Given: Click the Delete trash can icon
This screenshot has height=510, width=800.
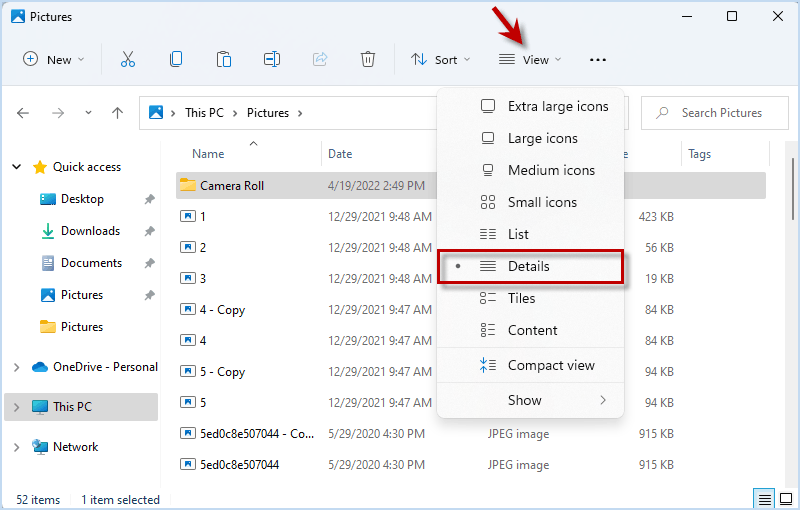Looking at the screenshot, I should coord(367,60).
